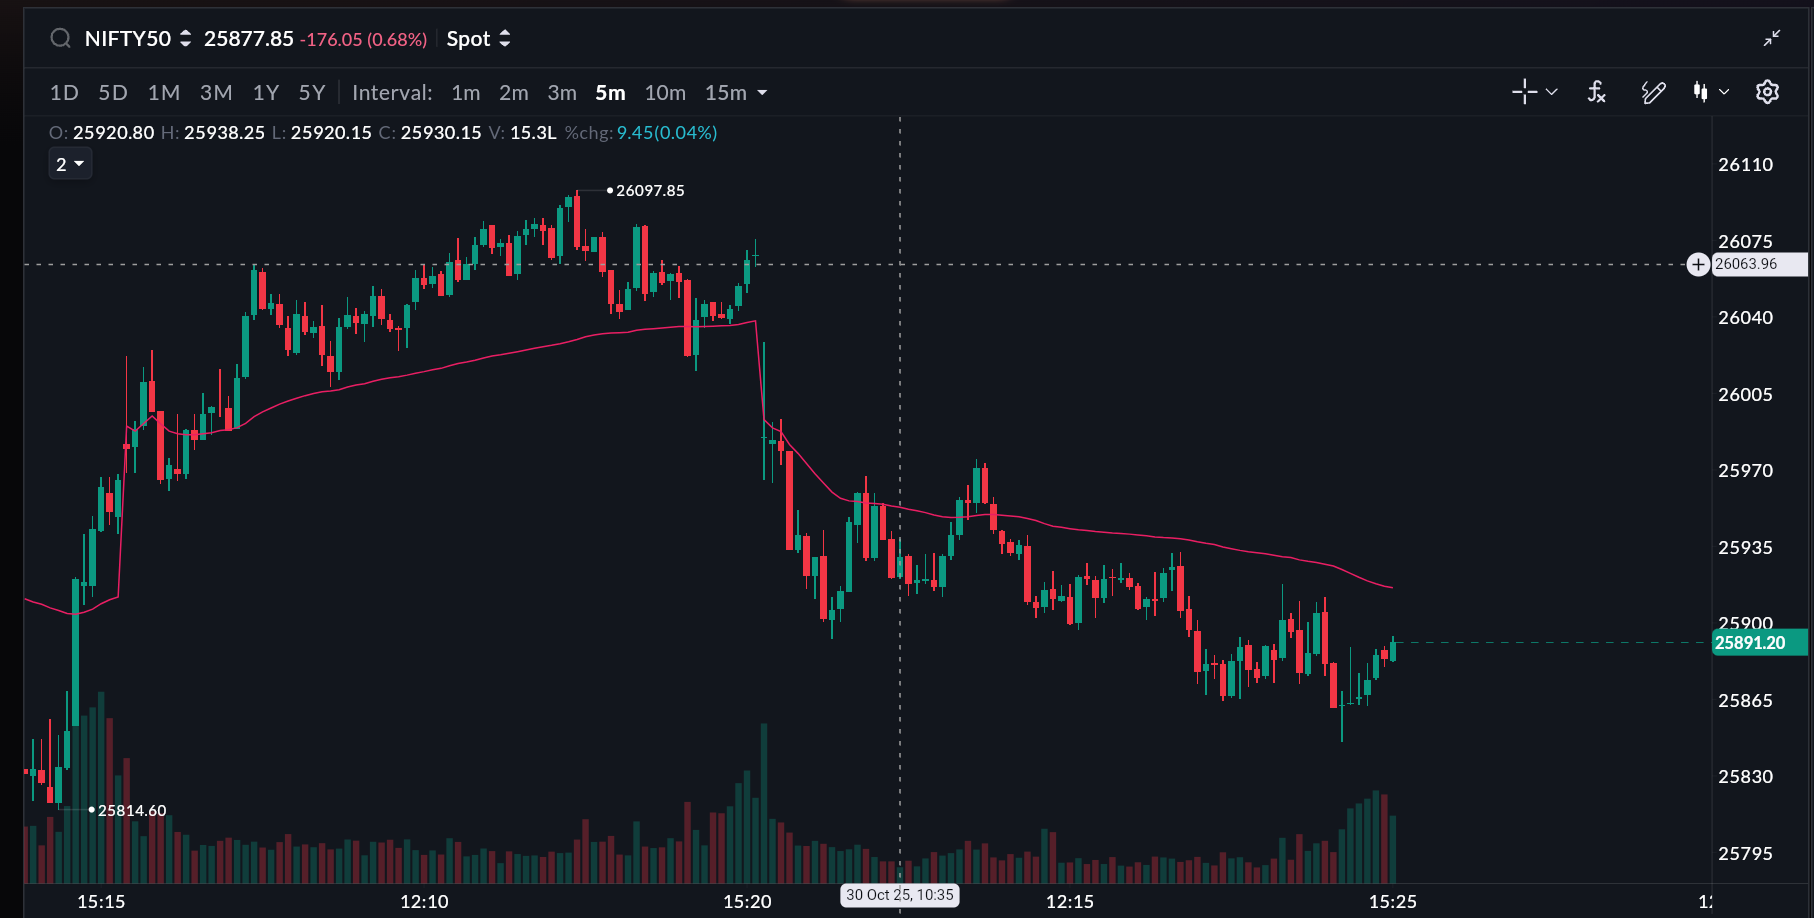Expand the Spot segment dropdown

point(478,39)
